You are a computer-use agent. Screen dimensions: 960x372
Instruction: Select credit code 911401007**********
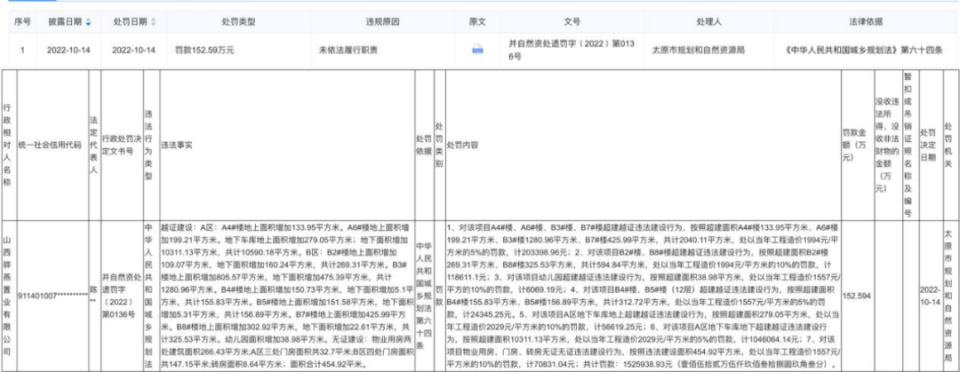(x=53, y=296)
